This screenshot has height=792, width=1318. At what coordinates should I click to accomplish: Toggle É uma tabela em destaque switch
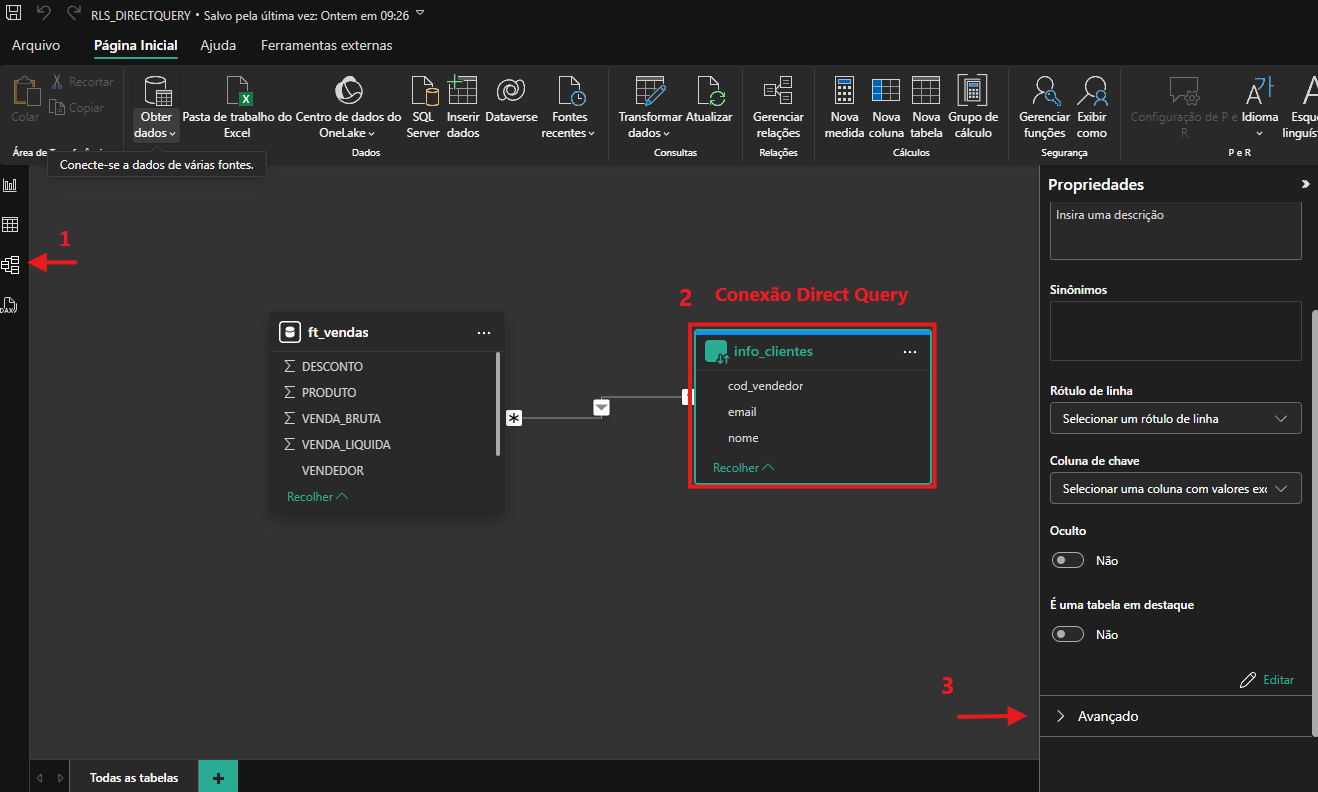click(1068, 634)
